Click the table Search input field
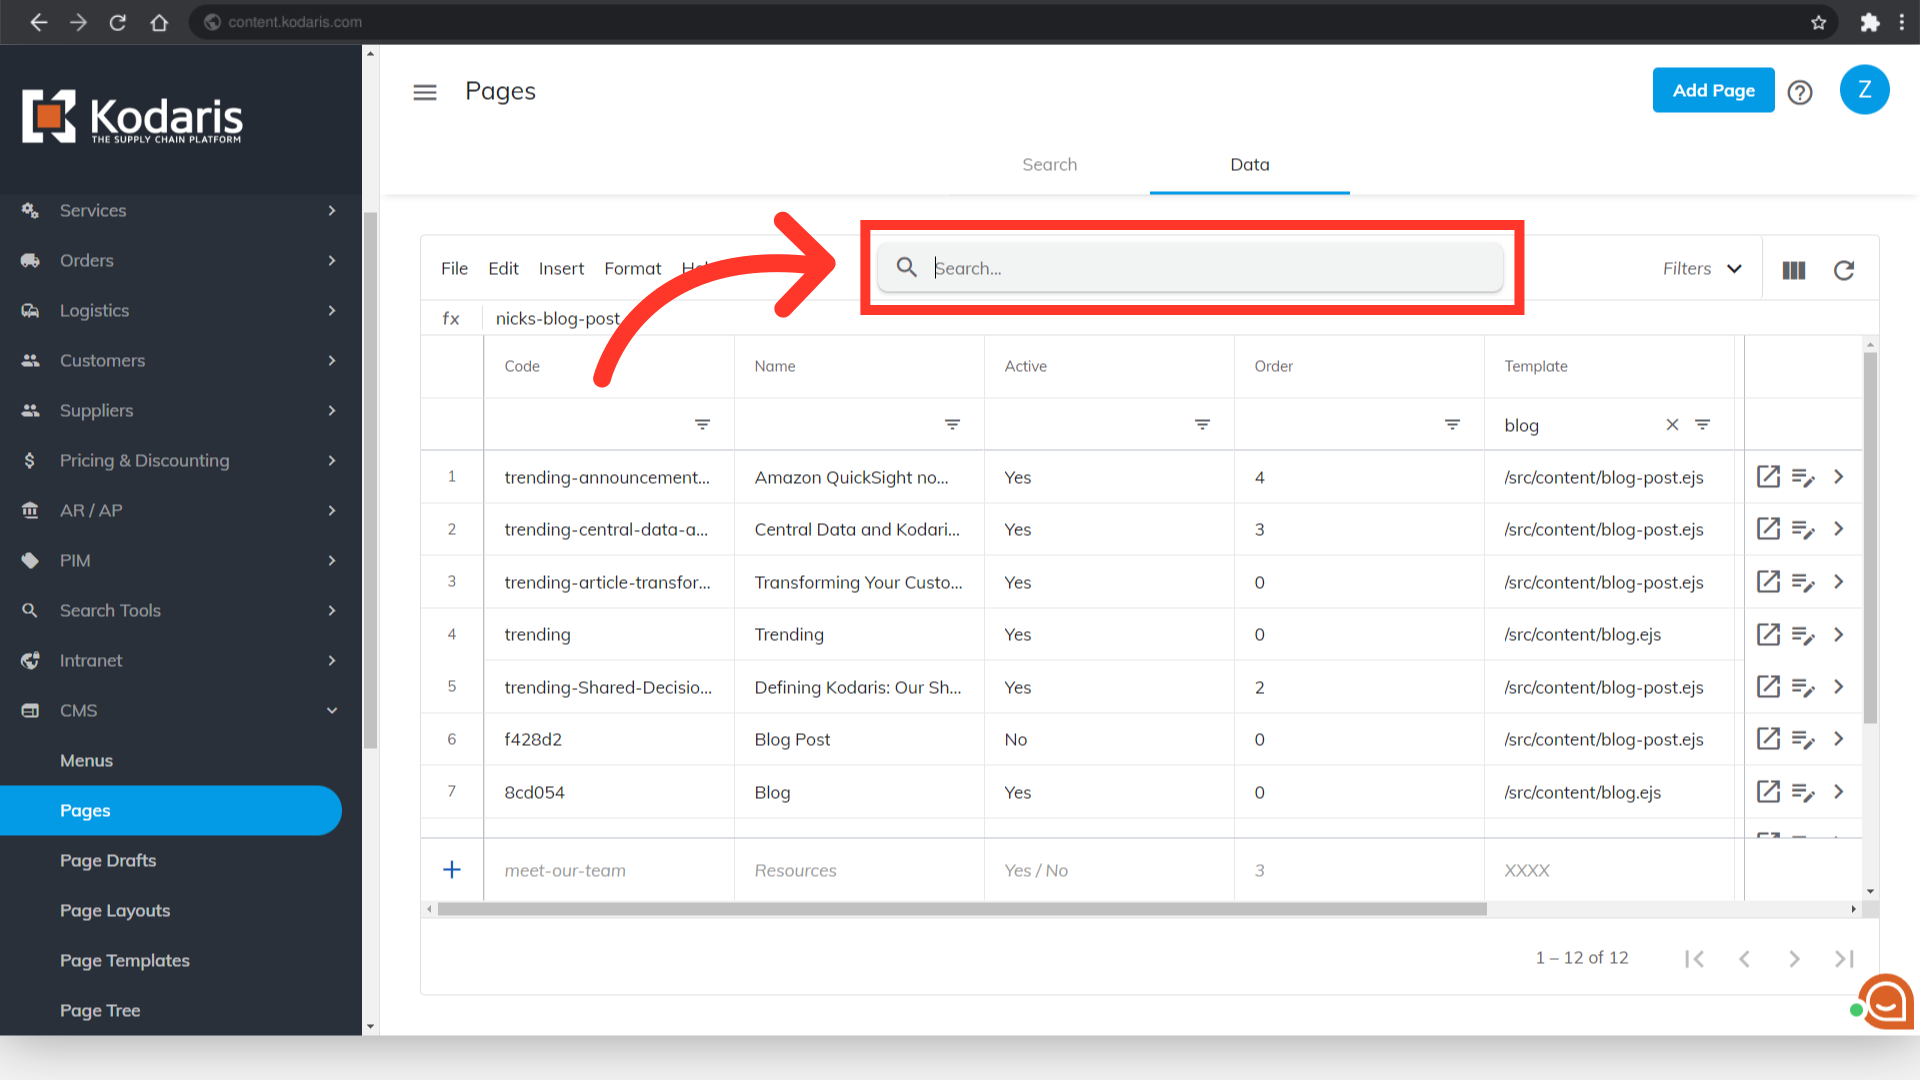Image resolution: width=1920 pixels, height=1080 pixels. tap(1190, 268)
